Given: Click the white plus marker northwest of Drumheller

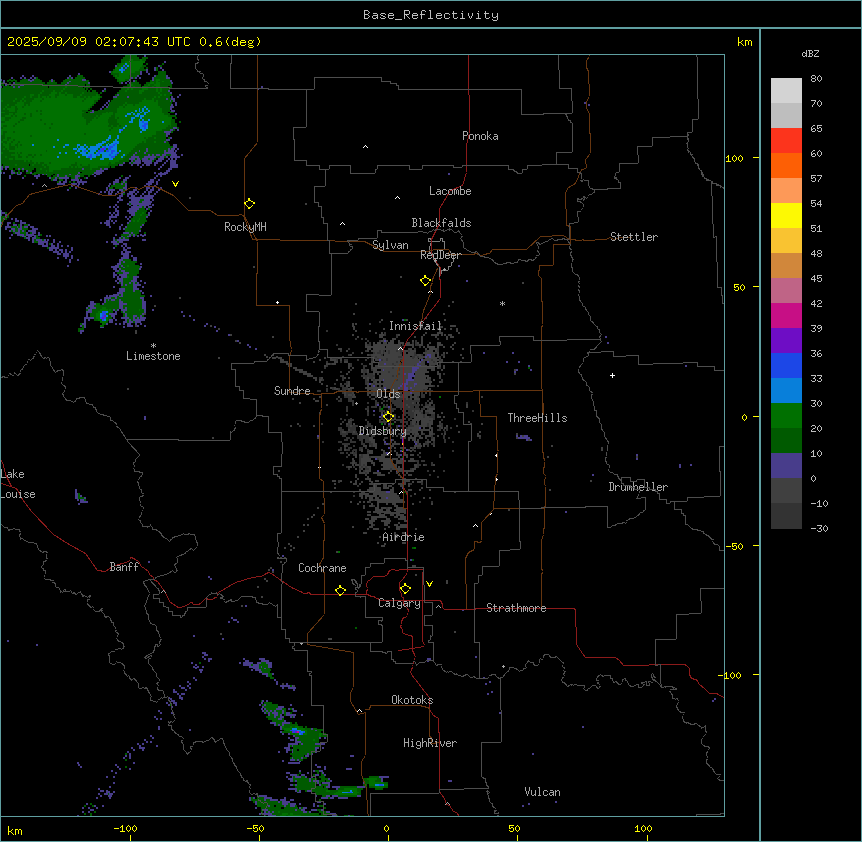Looking at the screenshot, I should click(612, 375).
